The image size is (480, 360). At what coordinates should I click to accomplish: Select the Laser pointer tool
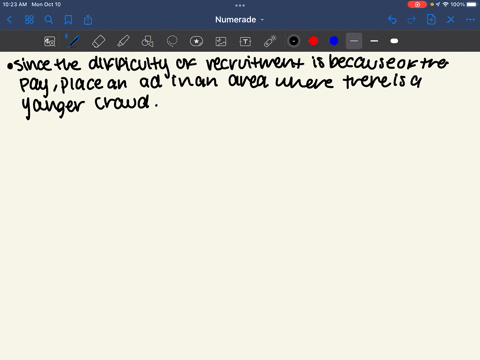tap(270, 41)
